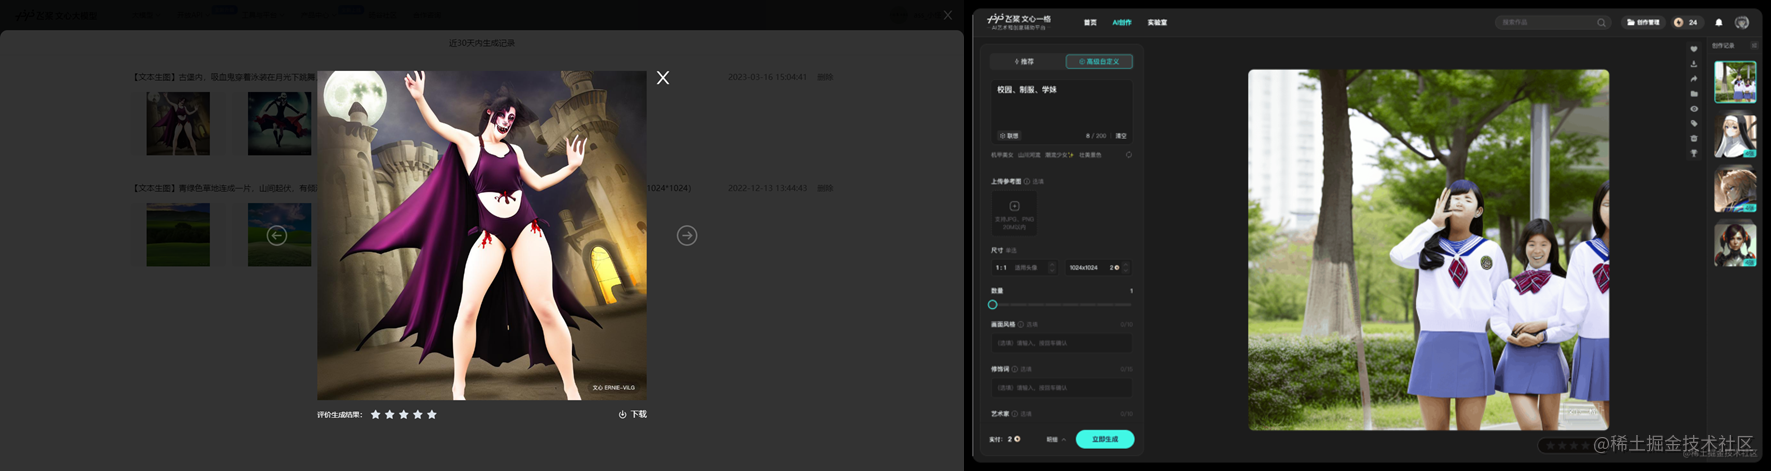Open the coin balance showing 24
This screenshot has width=1771, height=471.
click(1686, 22)
